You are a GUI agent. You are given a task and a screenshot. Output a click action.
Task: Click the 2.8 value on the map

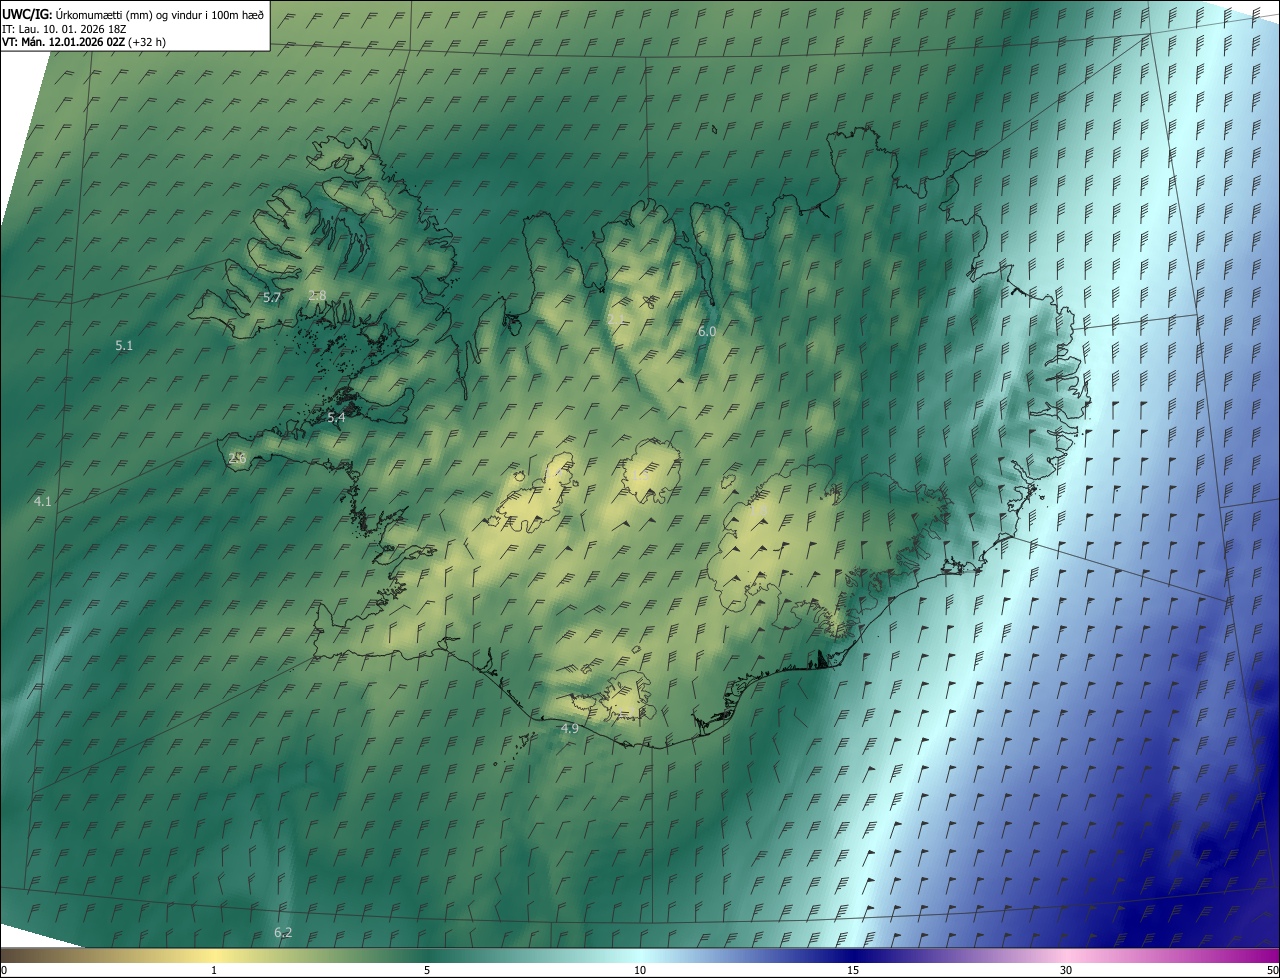point(317,295)
